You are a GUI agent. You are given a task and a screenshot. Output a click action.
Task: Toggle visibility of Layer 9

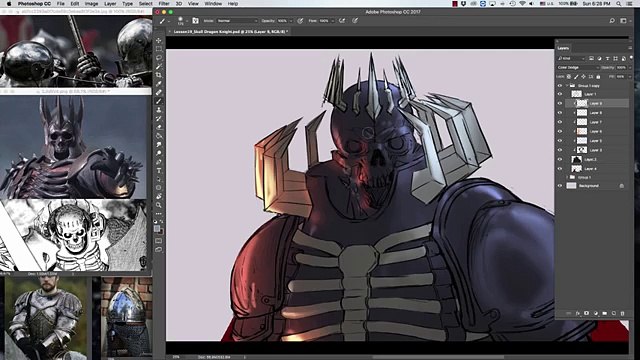(560, 103)
